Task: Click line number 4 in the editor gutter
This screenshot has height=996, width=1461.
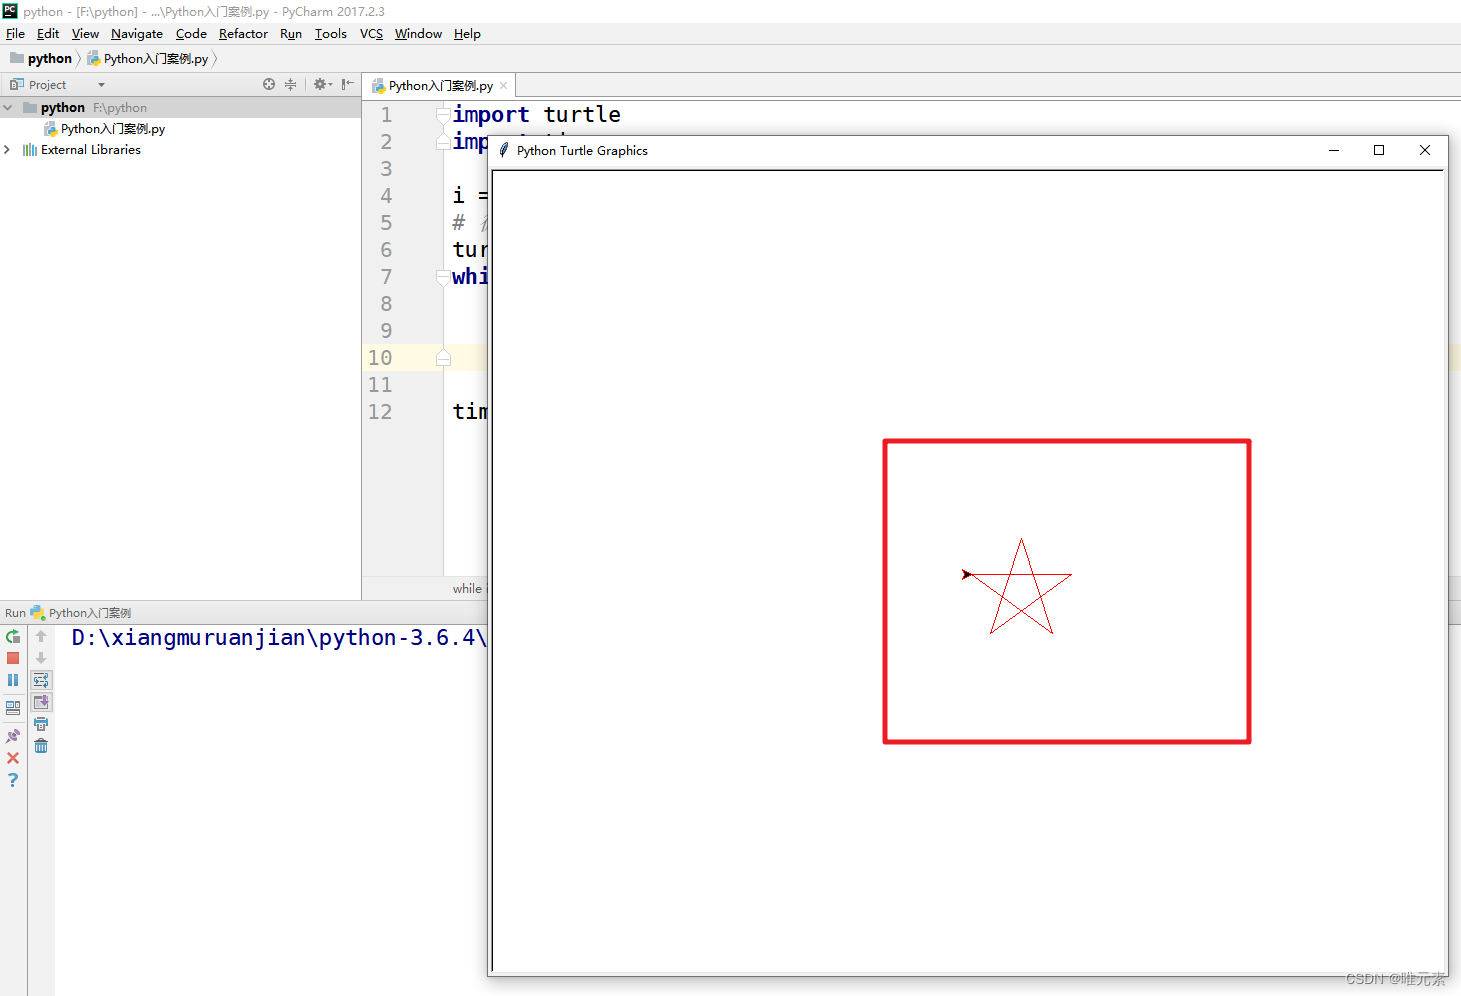Action: point(386,196)
